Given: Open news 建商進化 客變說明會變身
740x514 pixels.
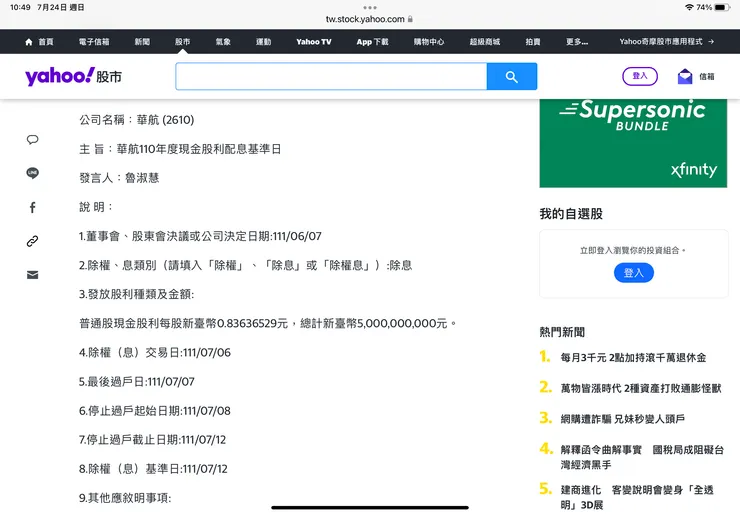Looking at the screenshot, I should 637,497.
